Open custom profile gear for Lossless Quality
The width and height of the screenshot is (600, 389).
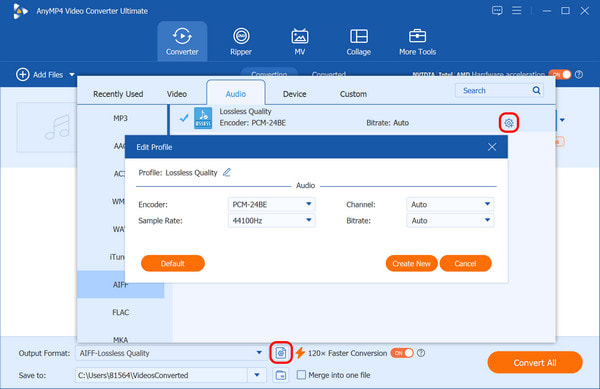pyautogui.click(x=509, y=123)
